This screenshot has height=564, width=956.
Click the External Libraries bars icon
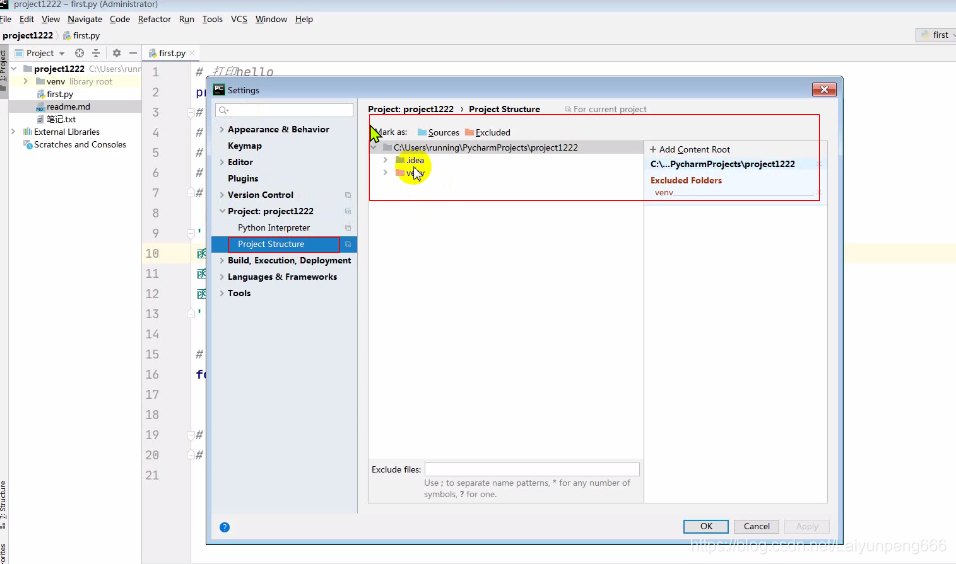pyautogui.click(x=27, y=132)
